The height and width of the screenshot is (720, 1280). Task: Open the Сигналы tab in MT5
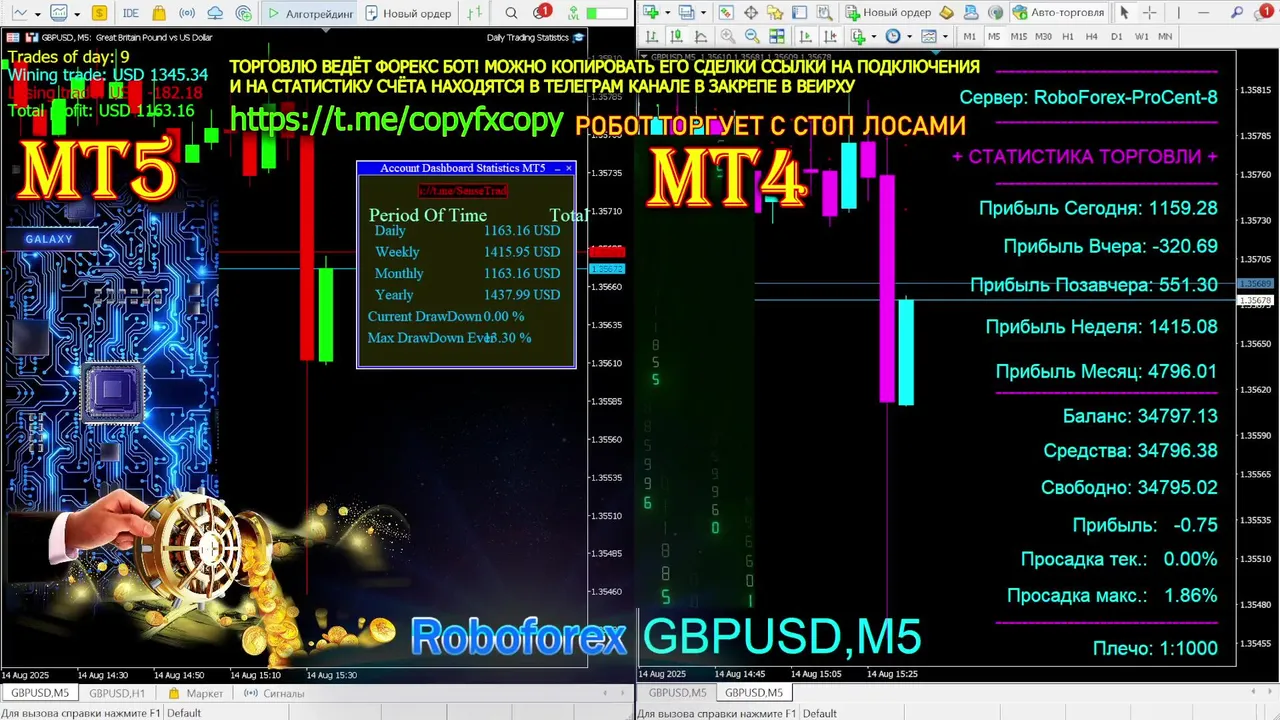[275, 693]
